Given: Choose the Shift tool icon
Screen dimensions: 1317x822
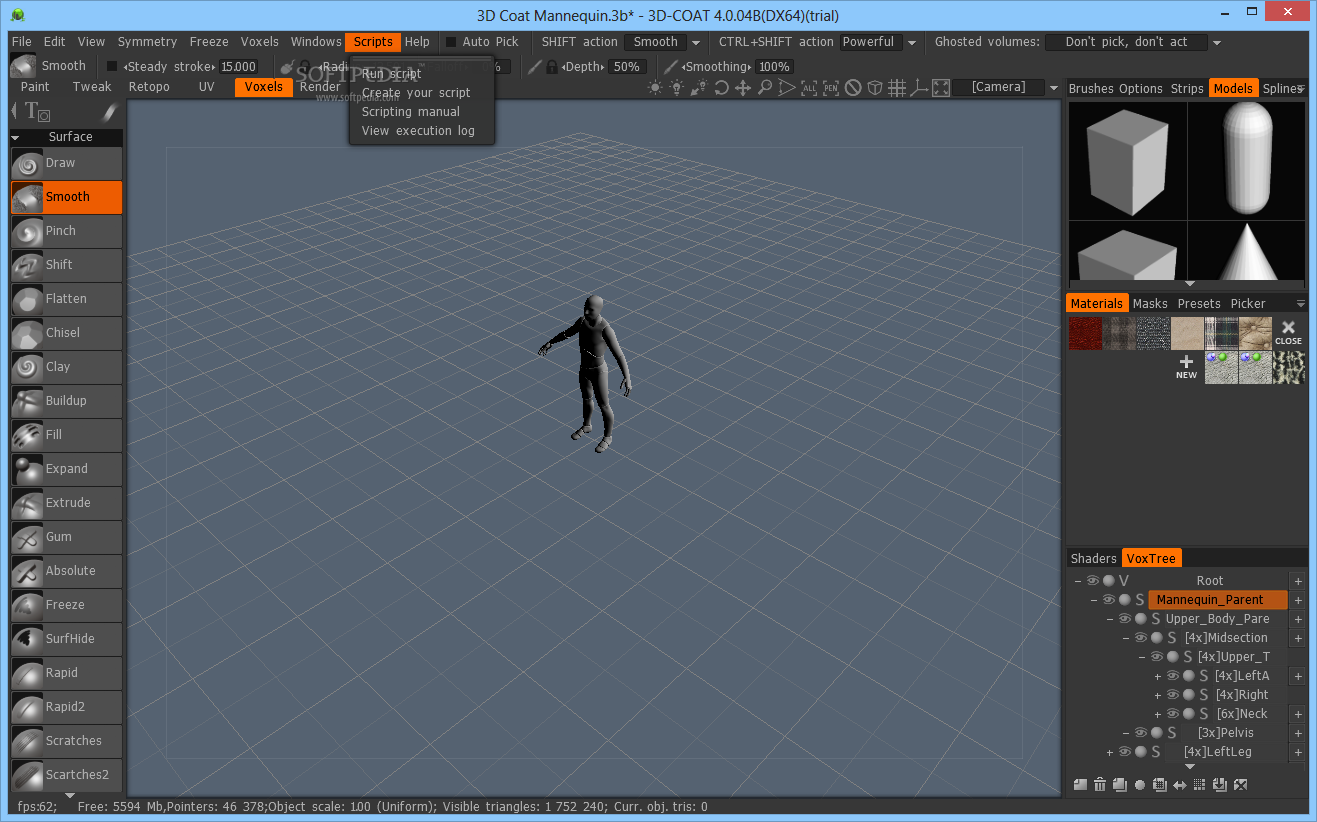Looking at the screenshot, I should (x=27, y=265).
